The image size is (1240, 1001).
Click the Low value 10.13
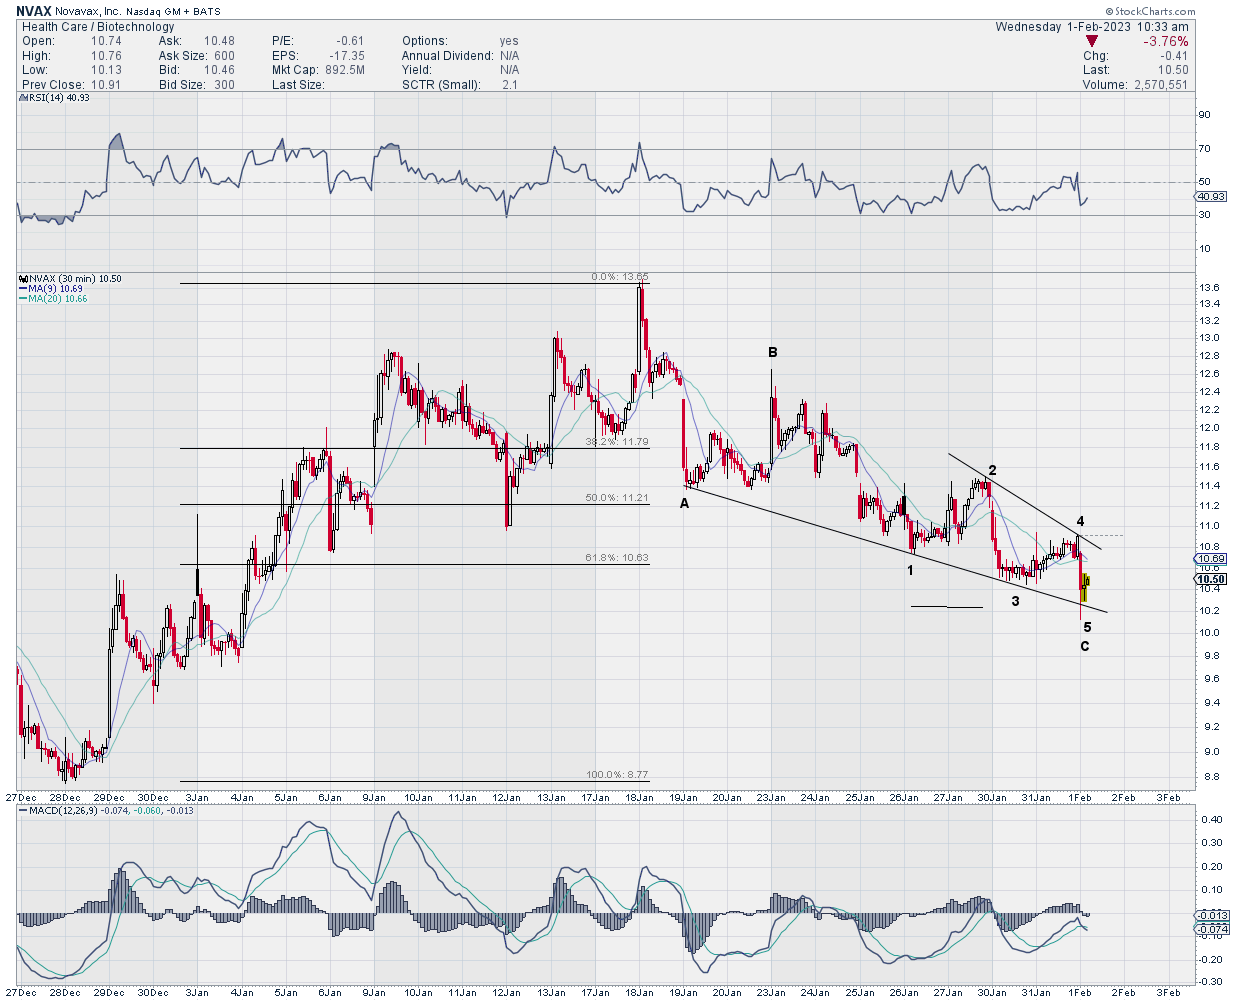(x=106, y=70)
